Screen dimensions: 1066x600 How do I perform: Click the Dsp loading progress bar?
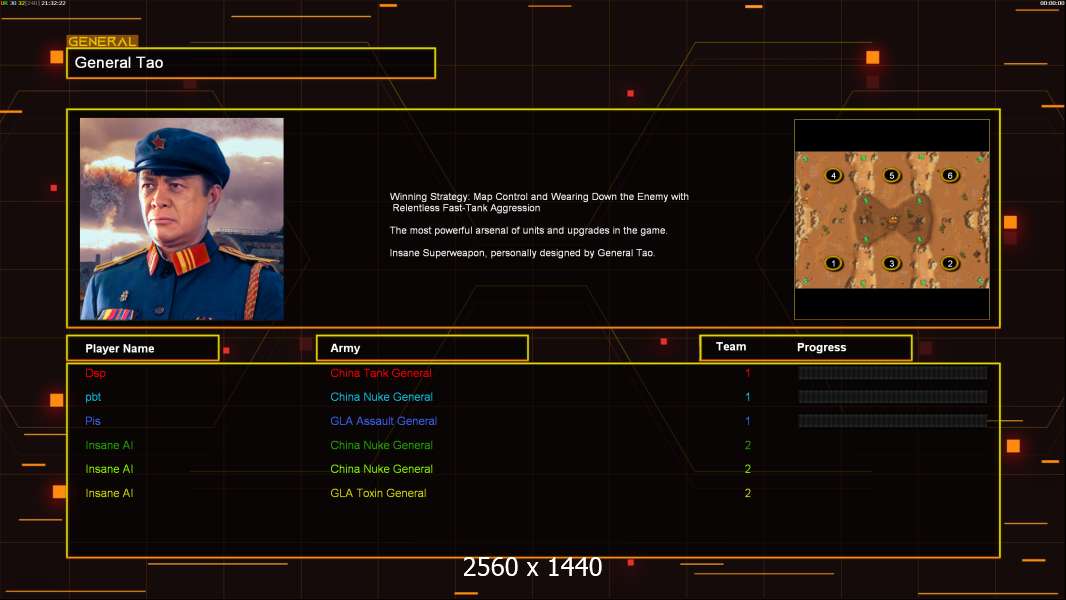[893, 372]
